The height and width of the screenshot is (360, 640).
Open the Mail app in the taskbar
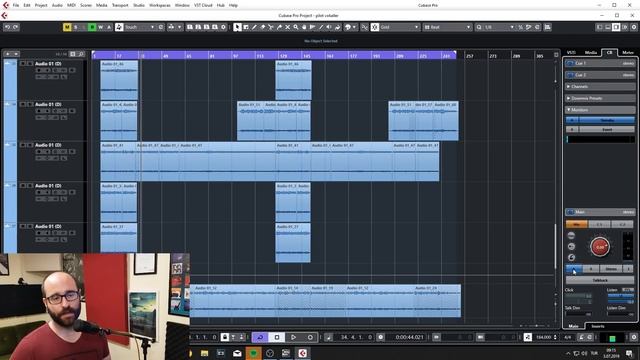pyautogui.click(x=237, y=353)
